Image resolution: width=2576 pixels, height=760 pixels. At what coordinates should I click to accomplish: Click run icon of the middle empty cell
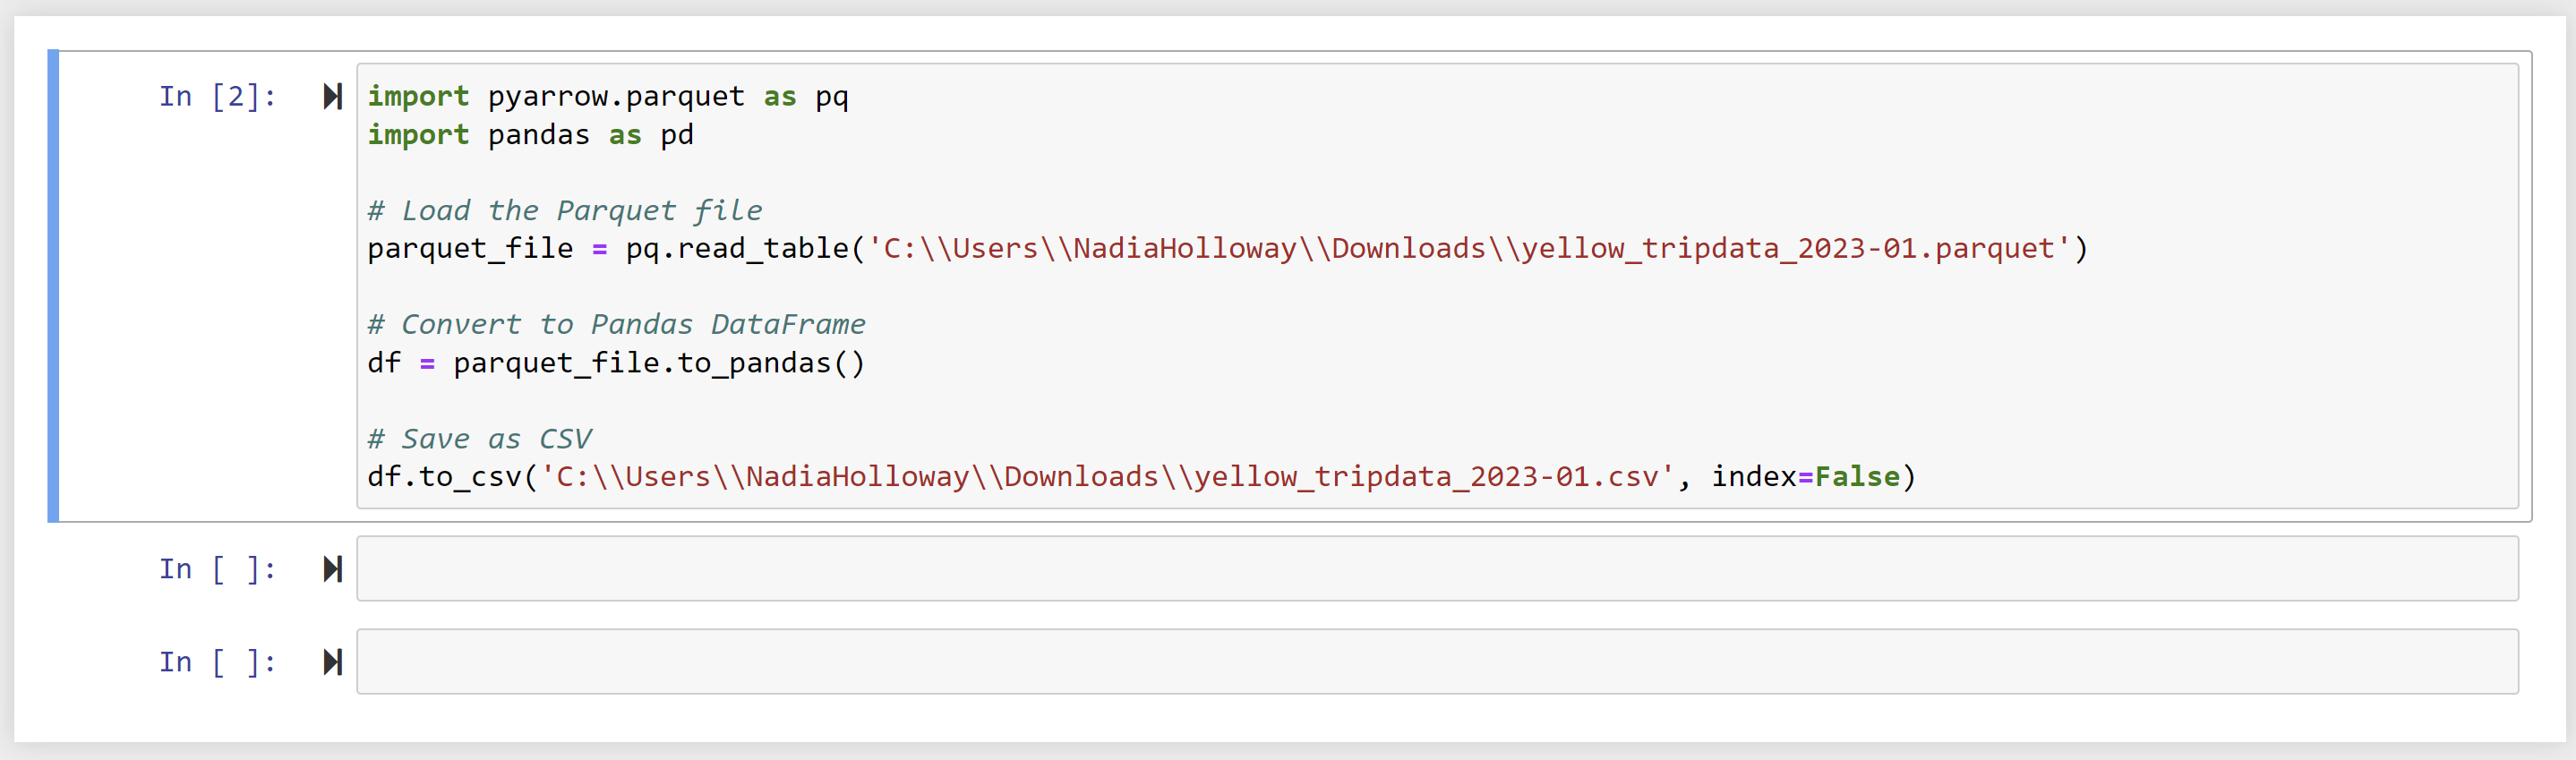[x=333, y=569]
